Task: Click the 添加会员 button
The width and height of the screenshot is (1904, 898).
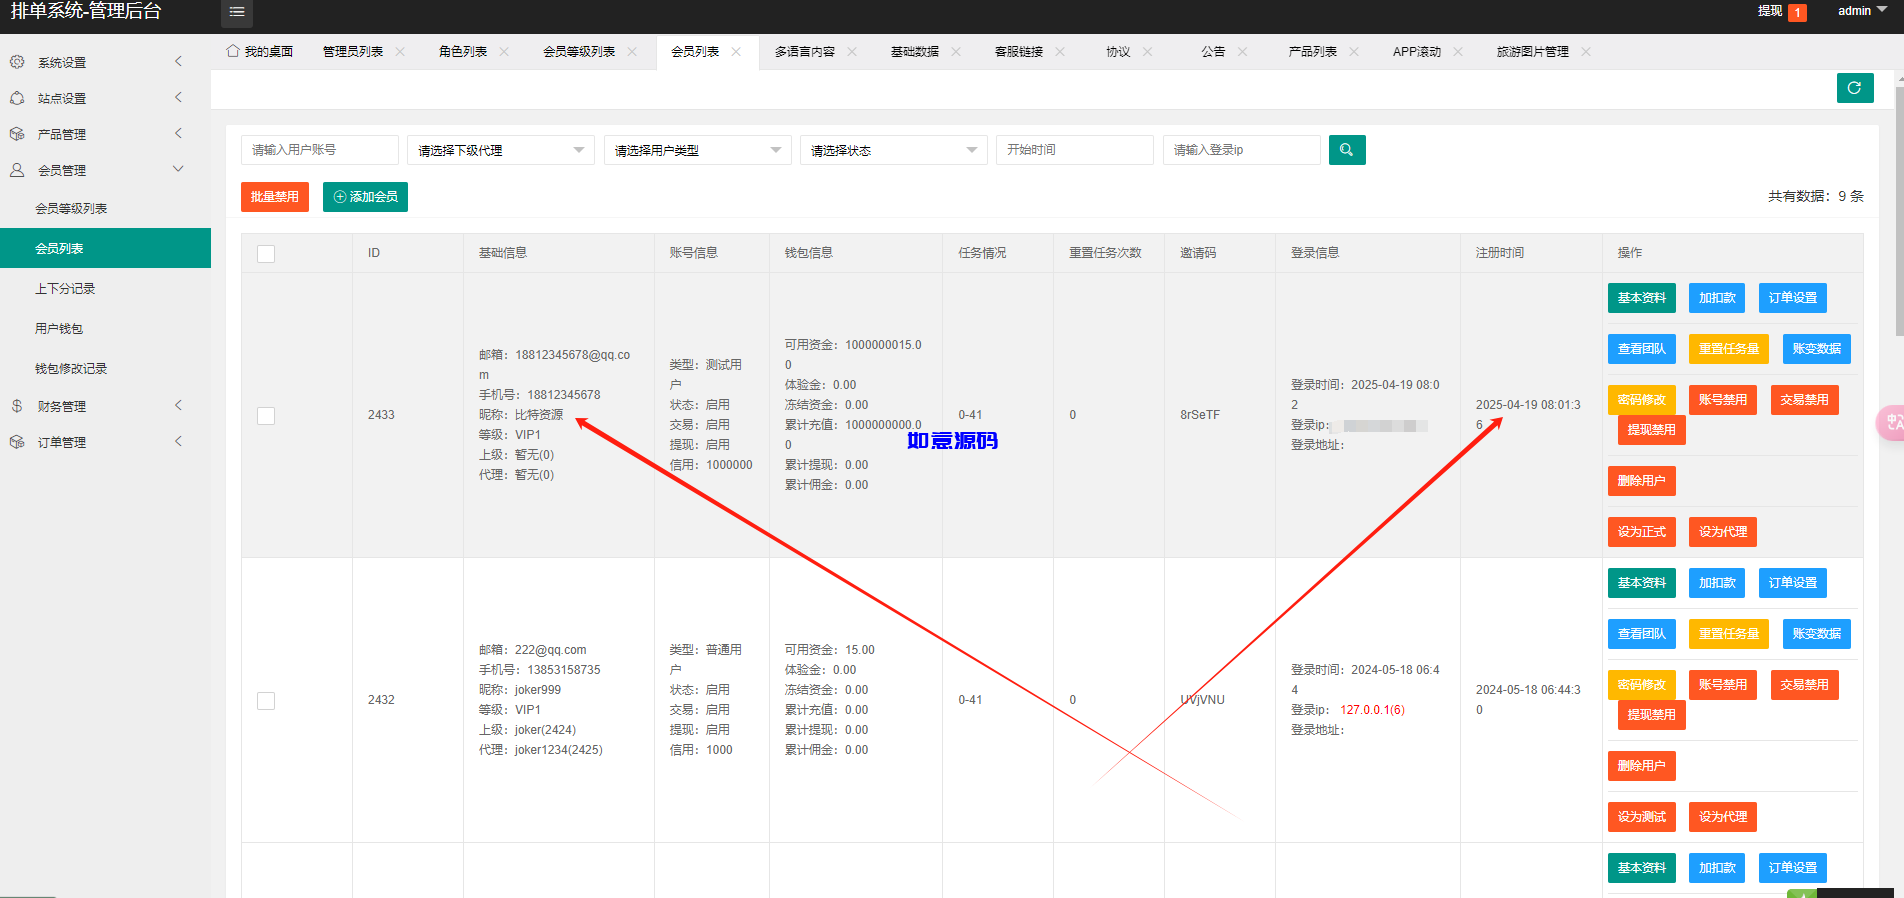Action: click(365, 197)
